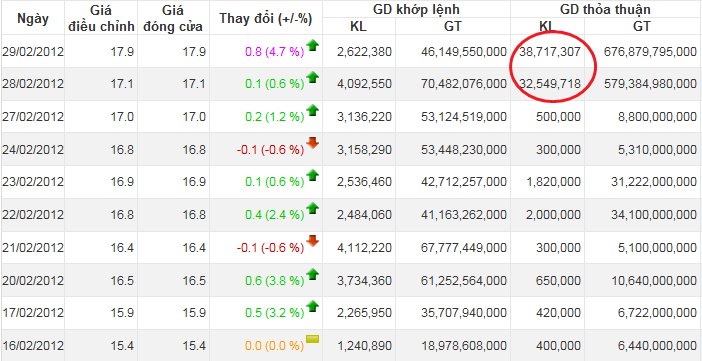Click the GT subheader under GD thỏa thuận
This screenshot has height=361, width=702.
click(x=642, y=26)
